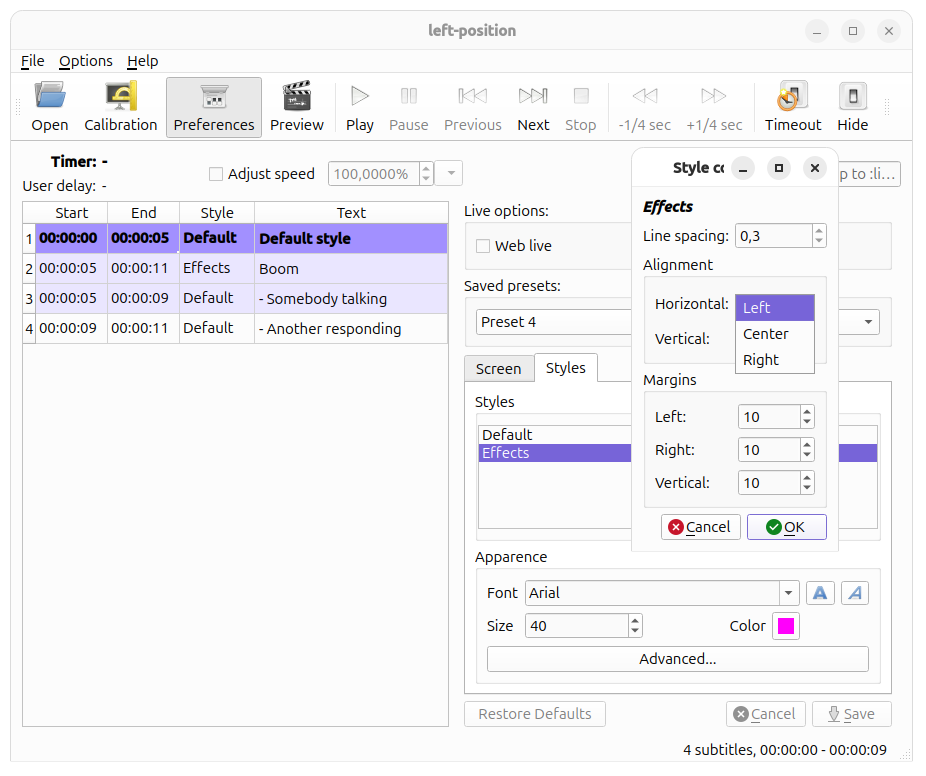Viewport: 926px width, 776px height.
Task: Click the Hide toolbar icon
Action: tap(852, 107)
